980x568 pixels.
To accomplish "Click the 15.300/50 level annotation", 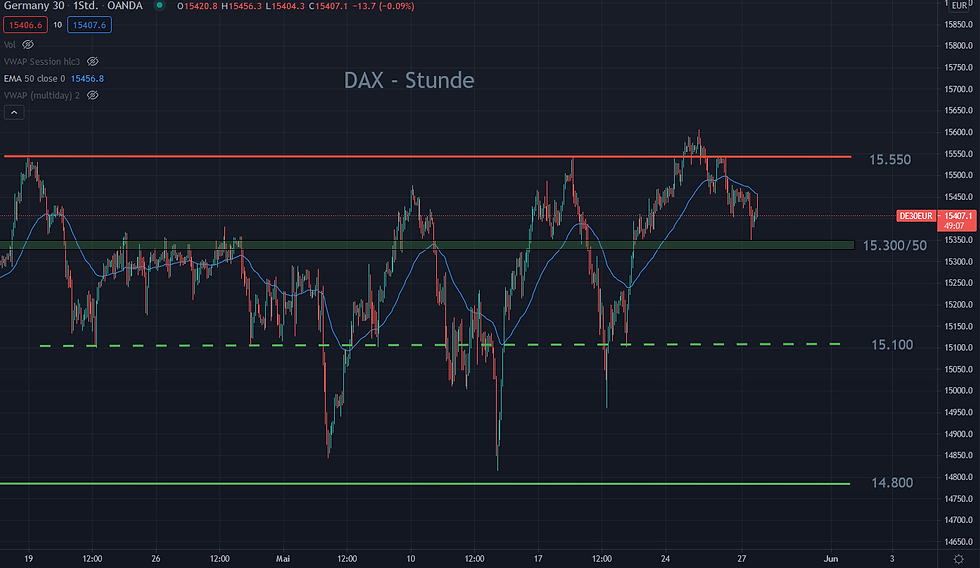I will coord(895,246).
